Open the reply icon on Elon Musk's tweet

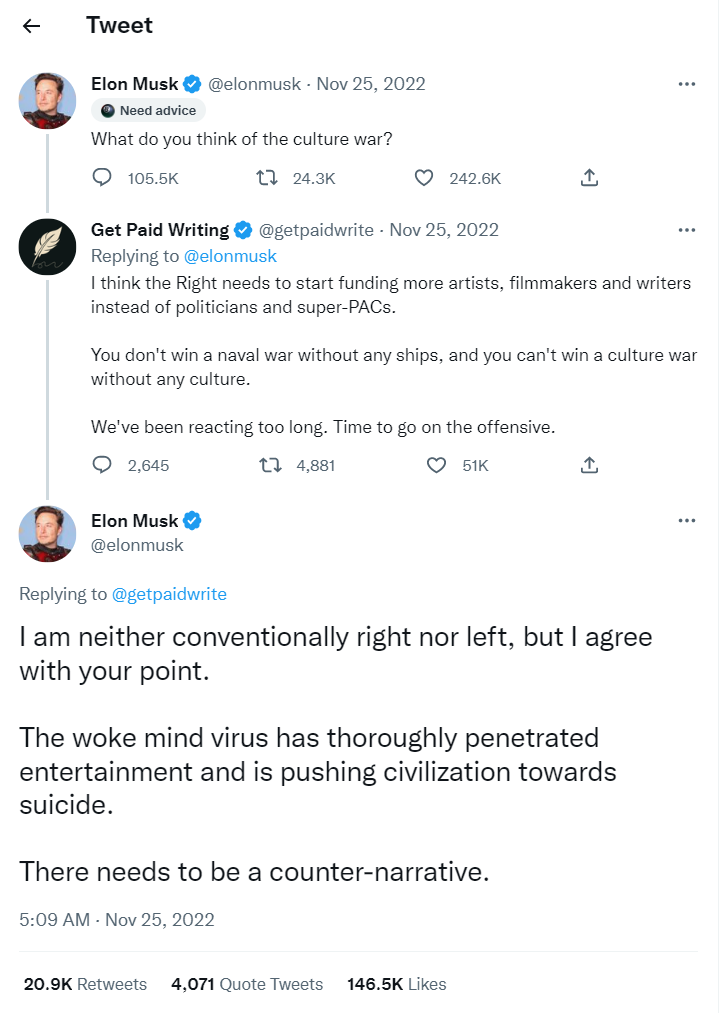coord(100,177)
